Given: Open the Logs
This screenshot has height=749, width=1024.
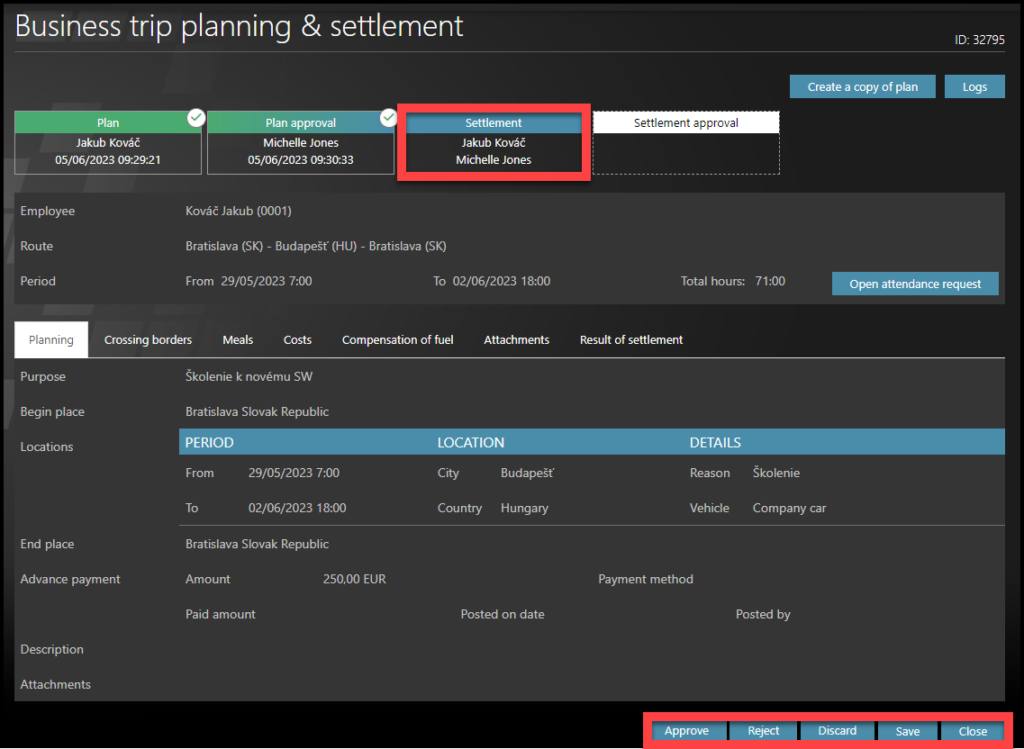Looking at the screenshot, I should pos(974,87).
